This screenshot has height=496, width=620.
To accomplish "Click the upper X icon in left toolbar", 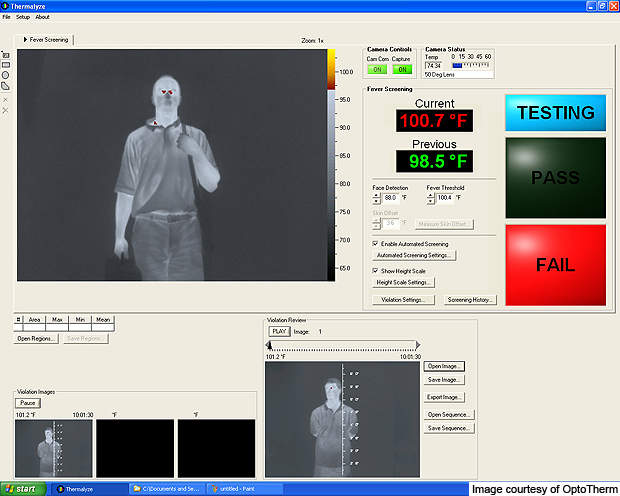I will 6,99.
